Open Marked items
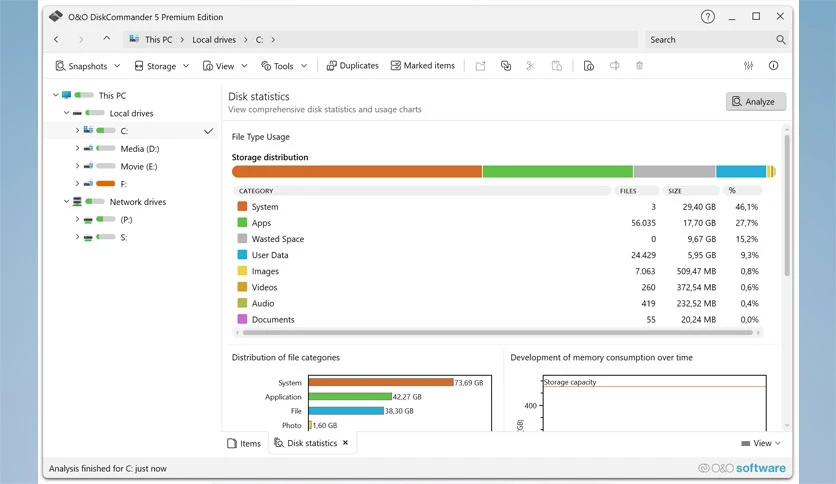Viewport: 836px width, 484px height. coord(423,66)
